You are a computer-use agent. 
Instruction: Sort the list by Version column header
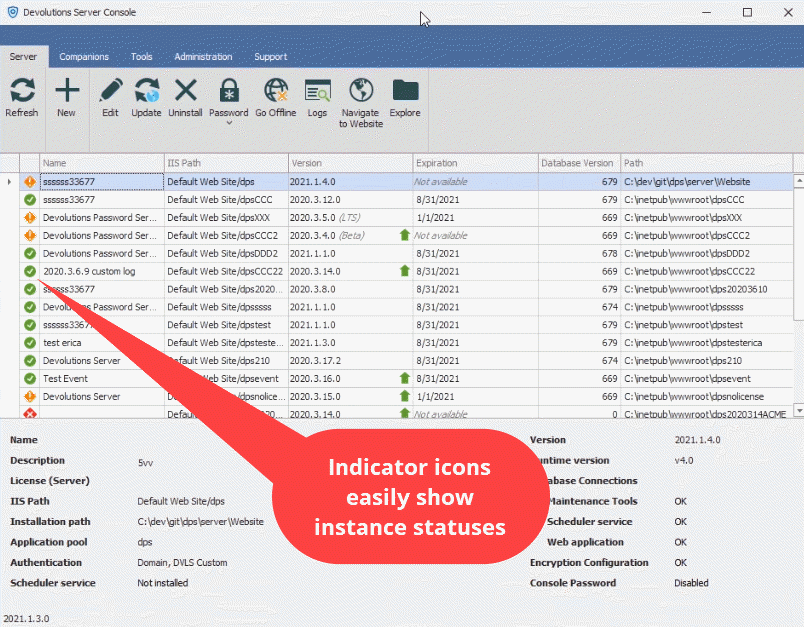(x=350, y=163)
